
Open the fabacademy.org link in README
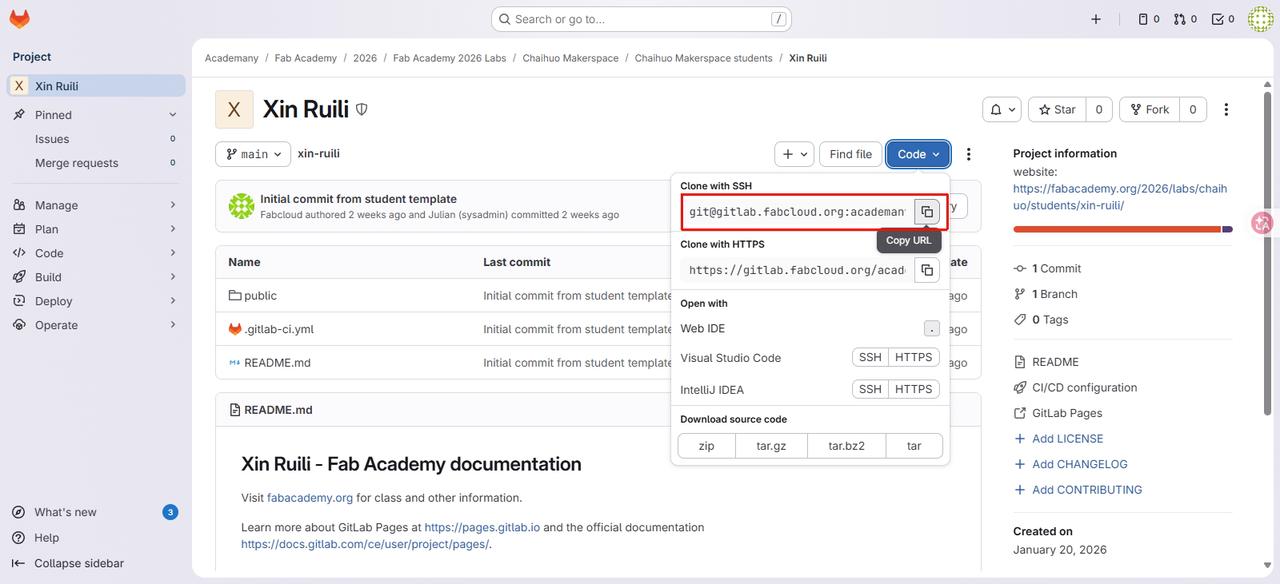click(x=310, y=498)
